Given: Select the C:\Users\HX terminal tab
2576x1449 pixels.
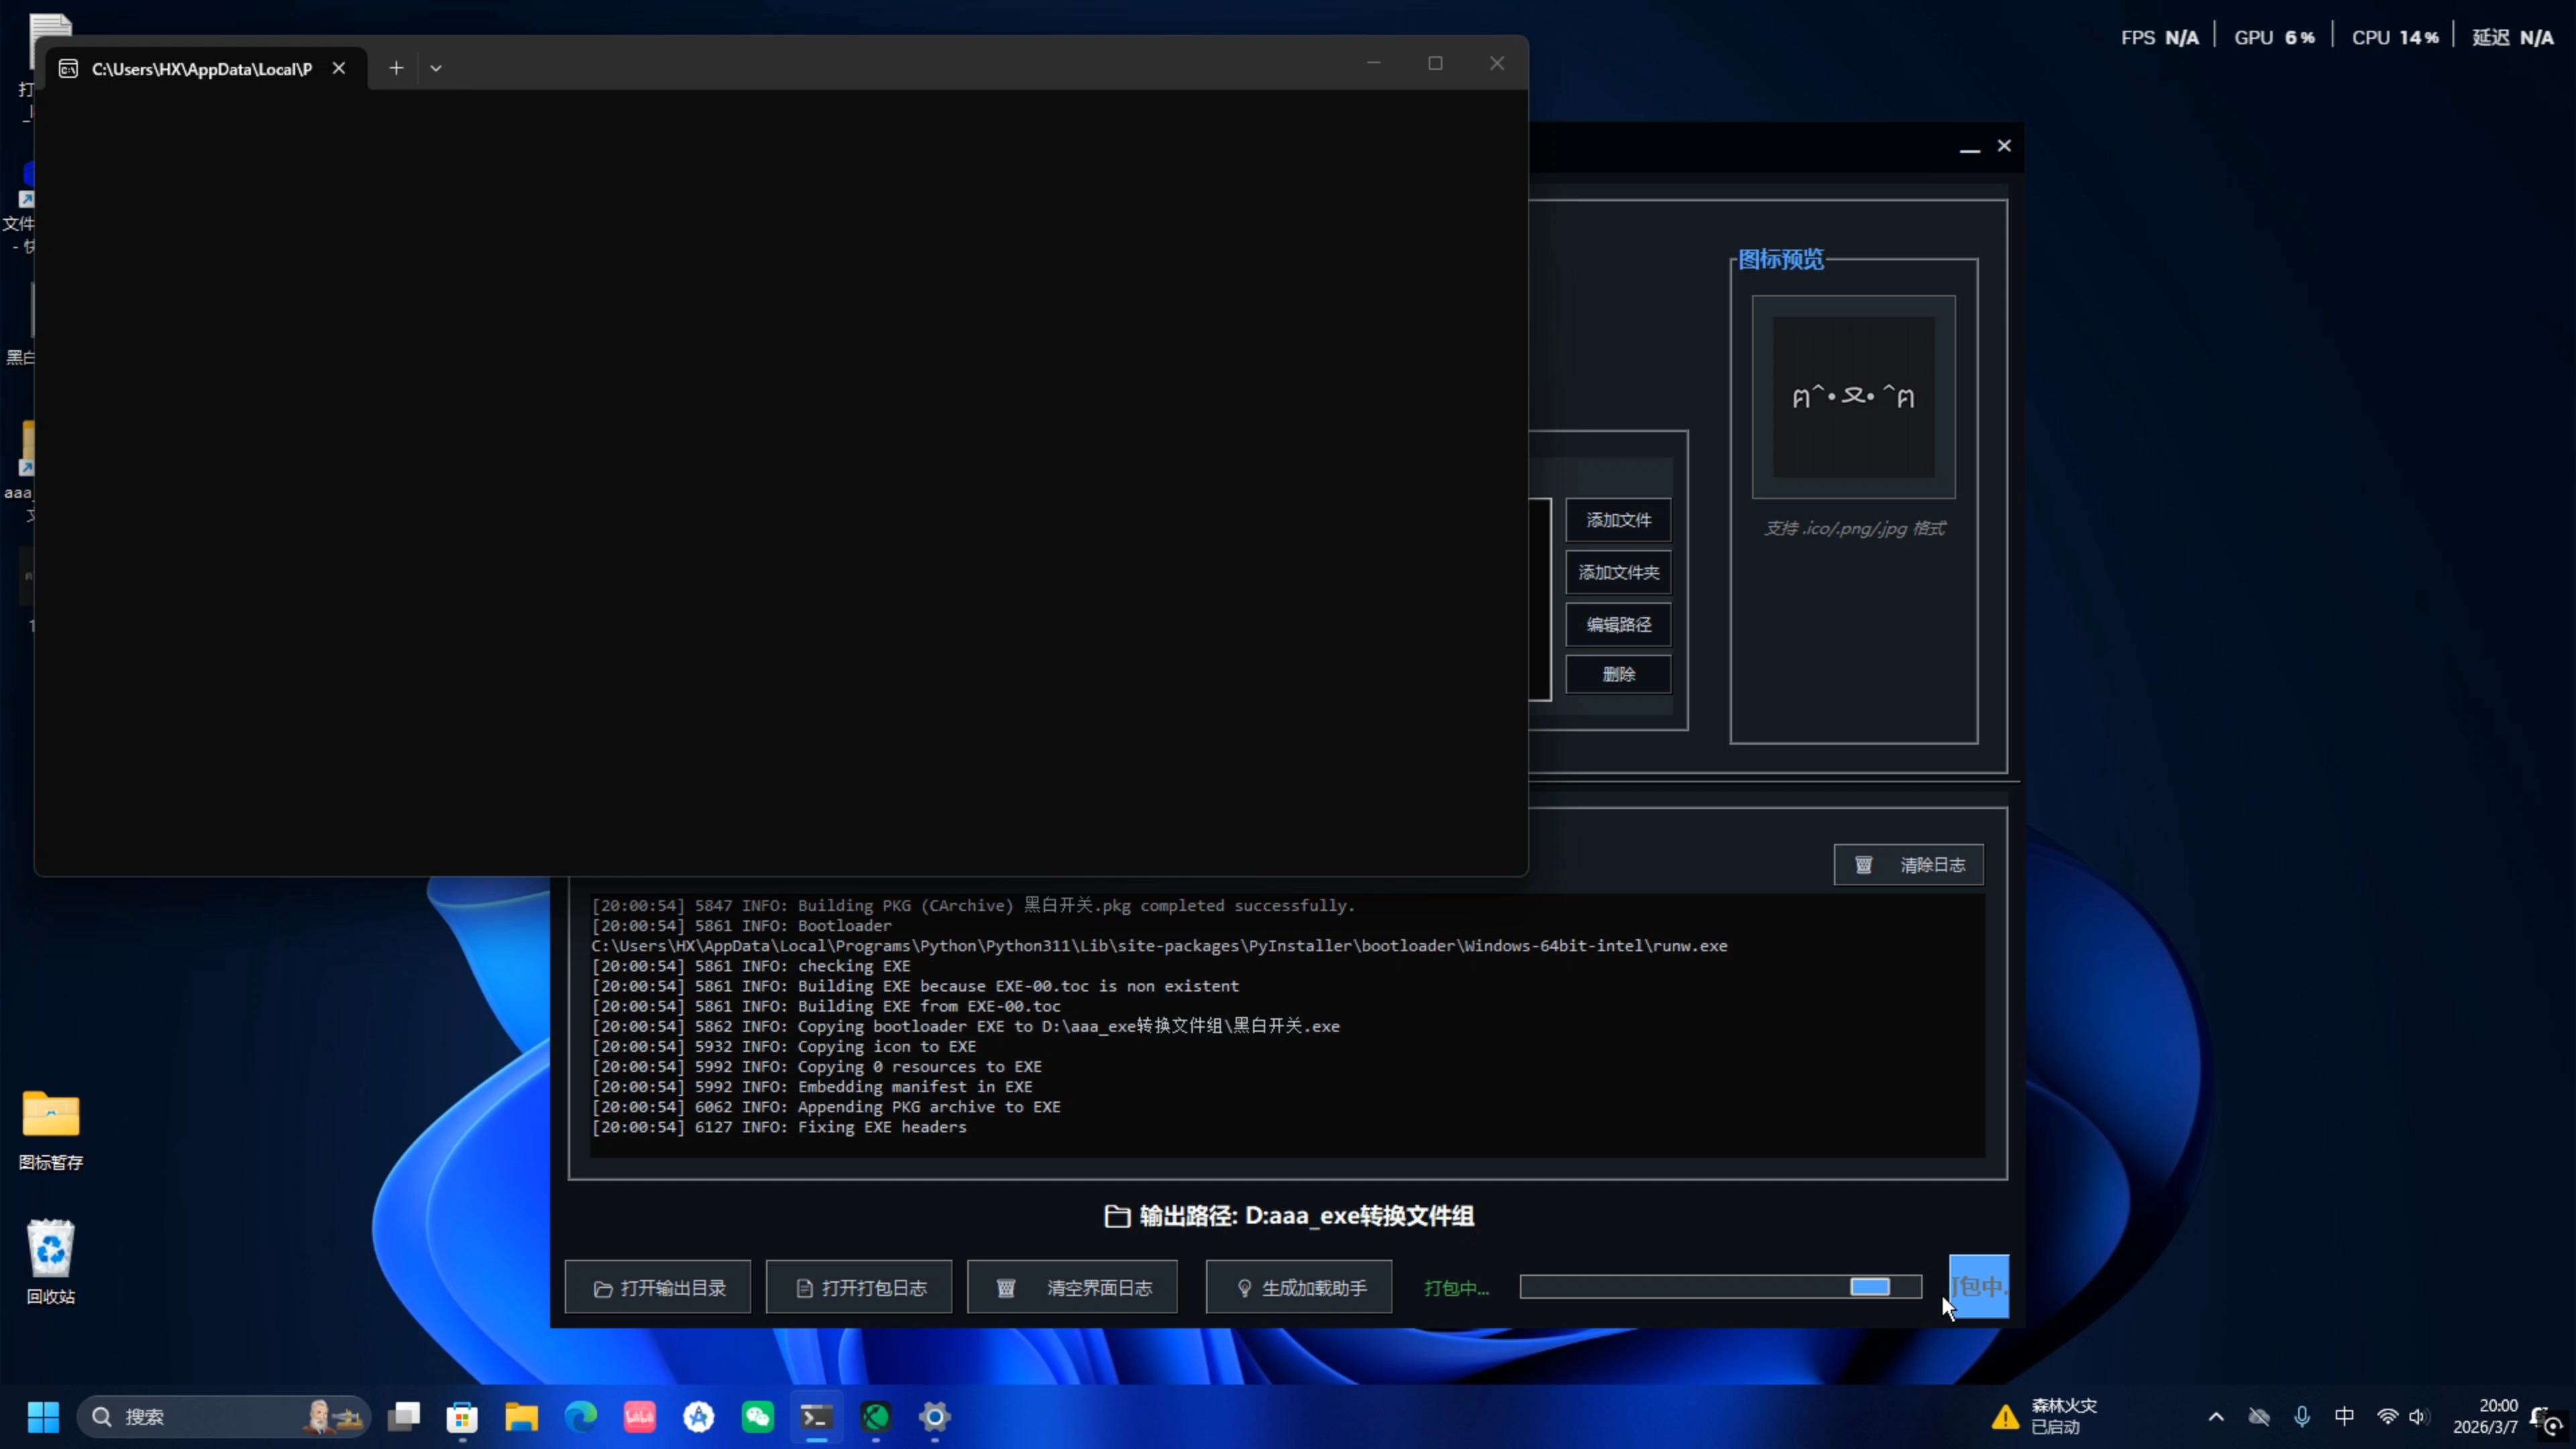Looking at the screenshot, I should click(x=200, y=68).
